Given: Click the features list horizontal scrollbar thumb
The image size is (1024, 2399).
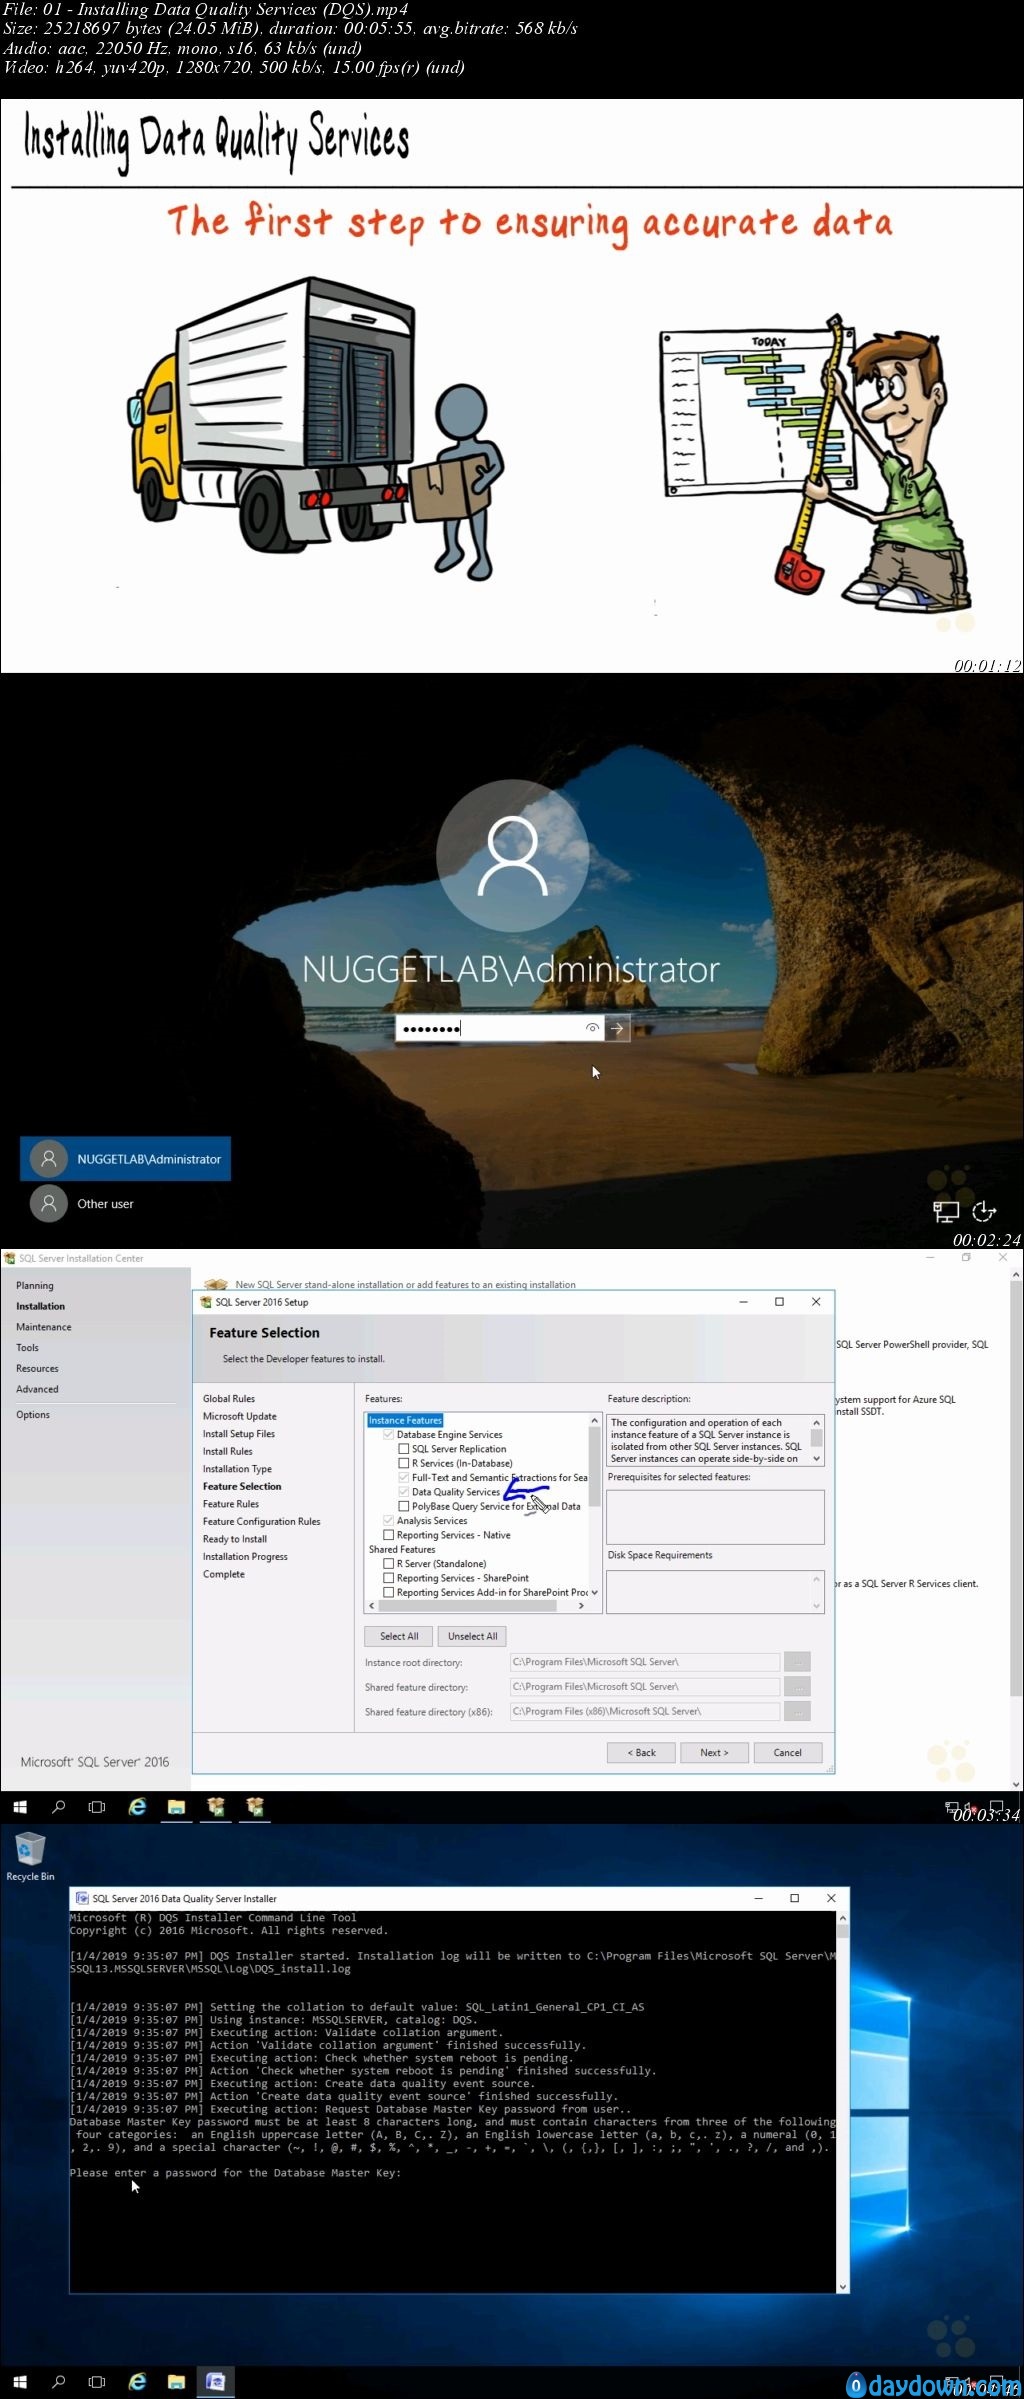Looking at the screenshot, I should point(467,1606).
